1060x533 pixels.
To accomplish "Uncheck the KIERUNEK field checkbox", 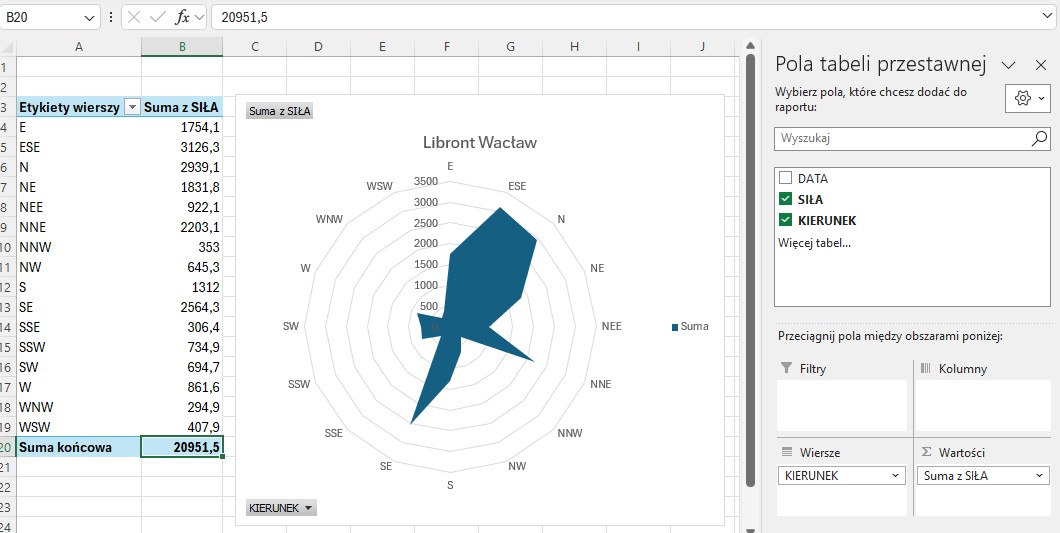I will click(785, 220).
